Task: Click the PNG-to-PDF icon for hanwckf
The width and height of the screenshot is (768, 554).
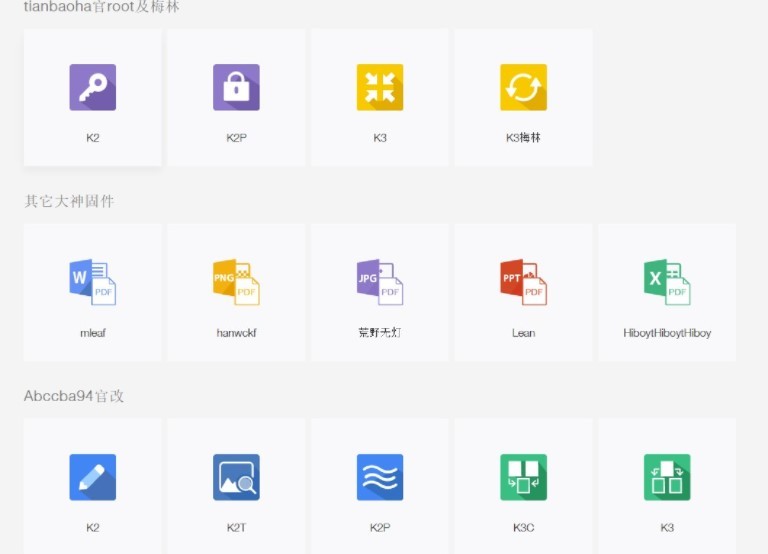Action: (236, 281)
